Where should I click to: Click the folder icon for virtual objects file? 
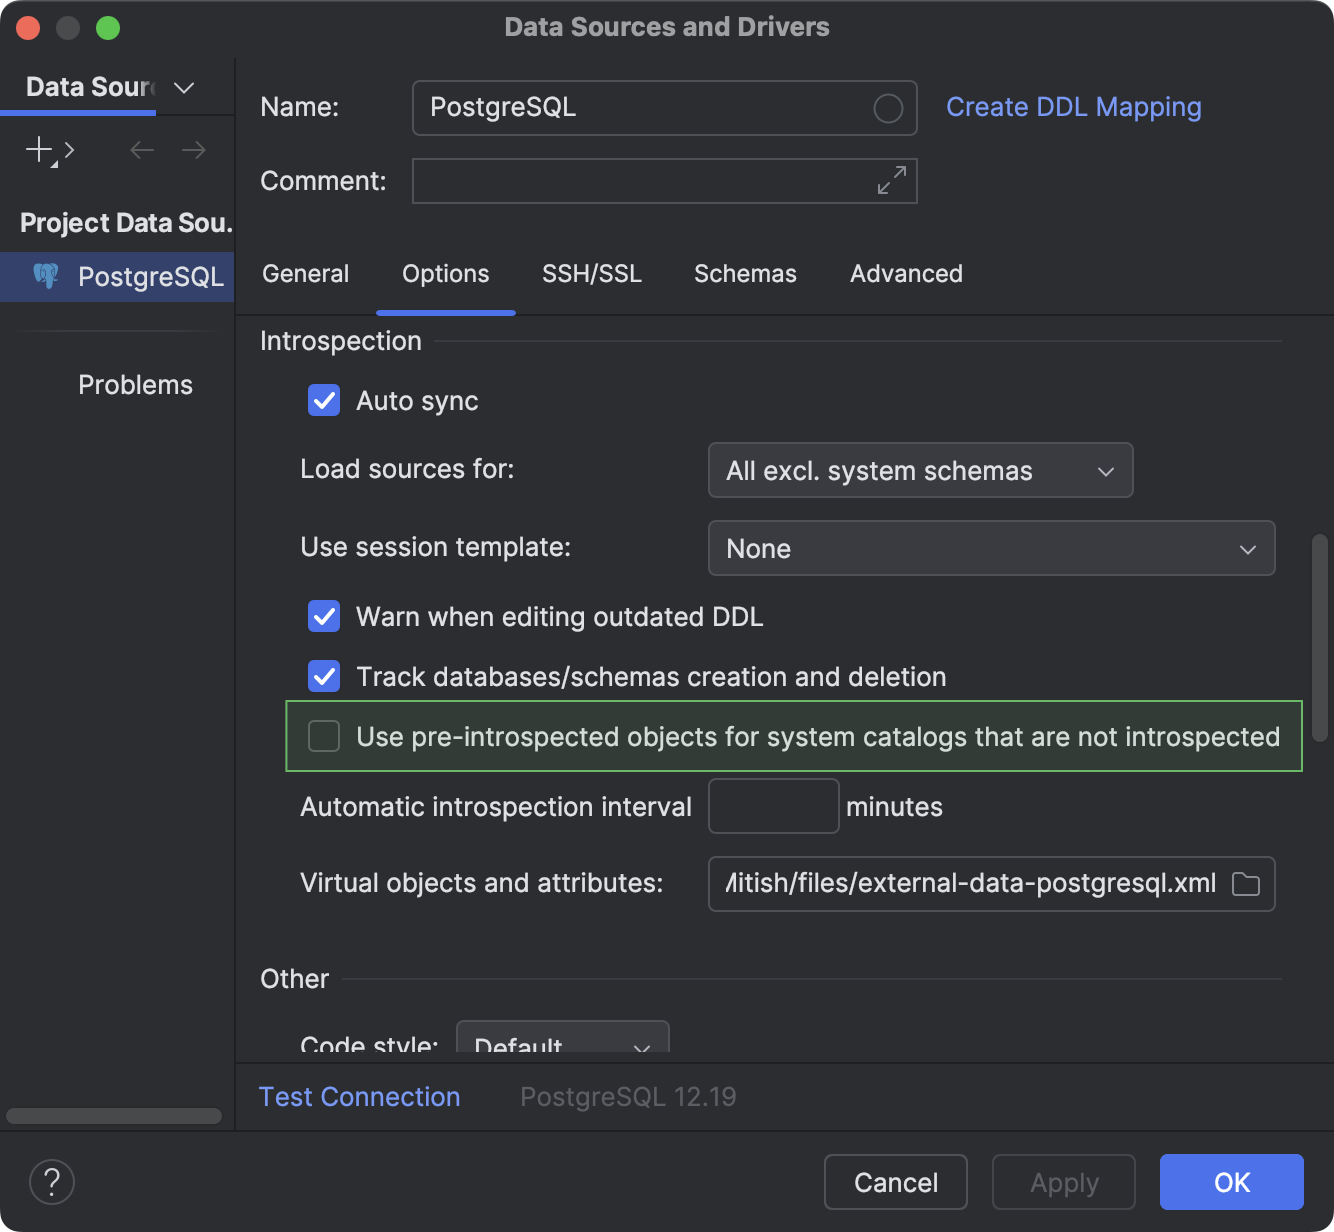(1246, 884)
